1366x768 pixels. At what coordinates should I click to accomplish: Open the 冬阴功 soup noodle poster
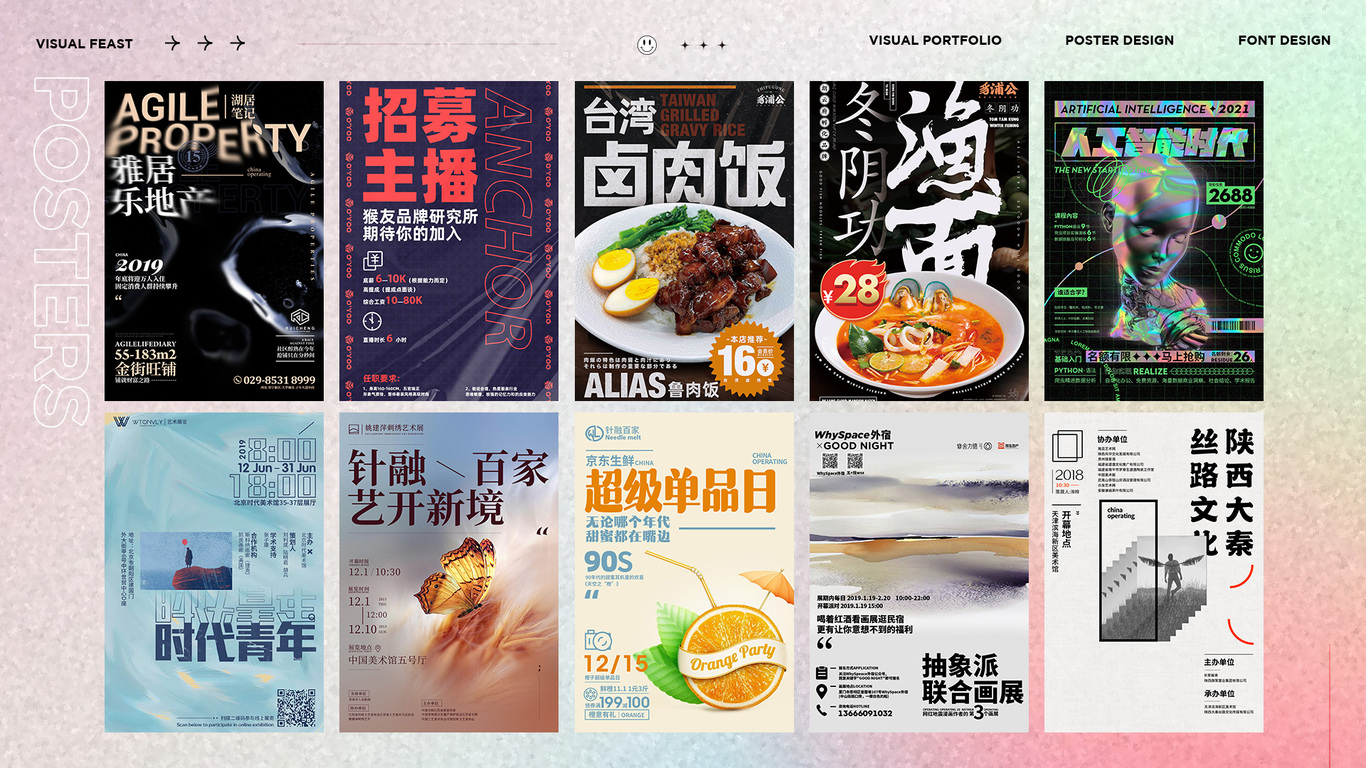[x=919, y=241]
